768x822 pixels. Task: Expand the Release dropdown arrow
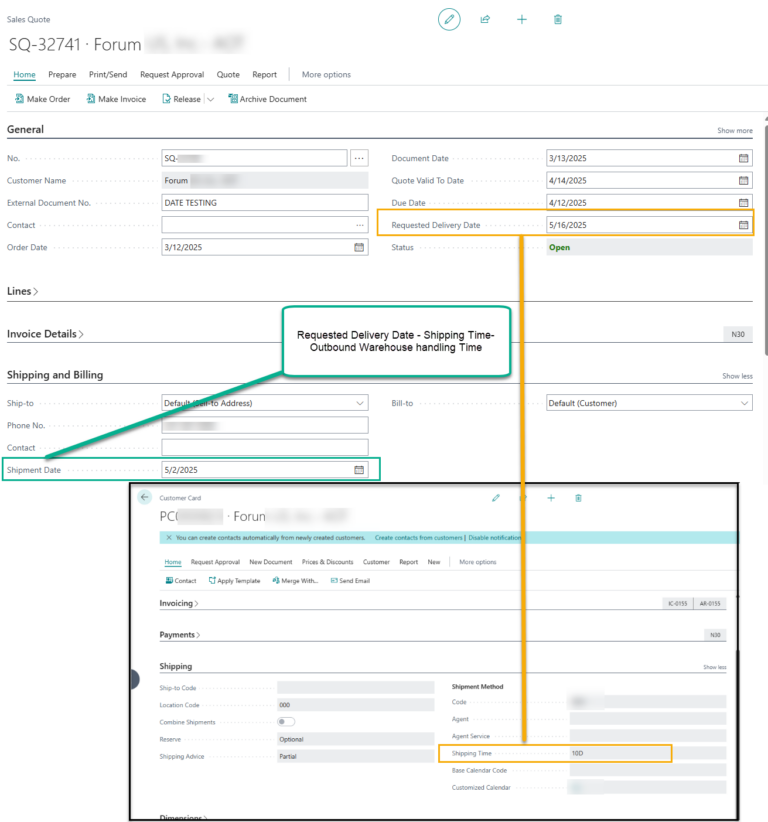(210, 99)
